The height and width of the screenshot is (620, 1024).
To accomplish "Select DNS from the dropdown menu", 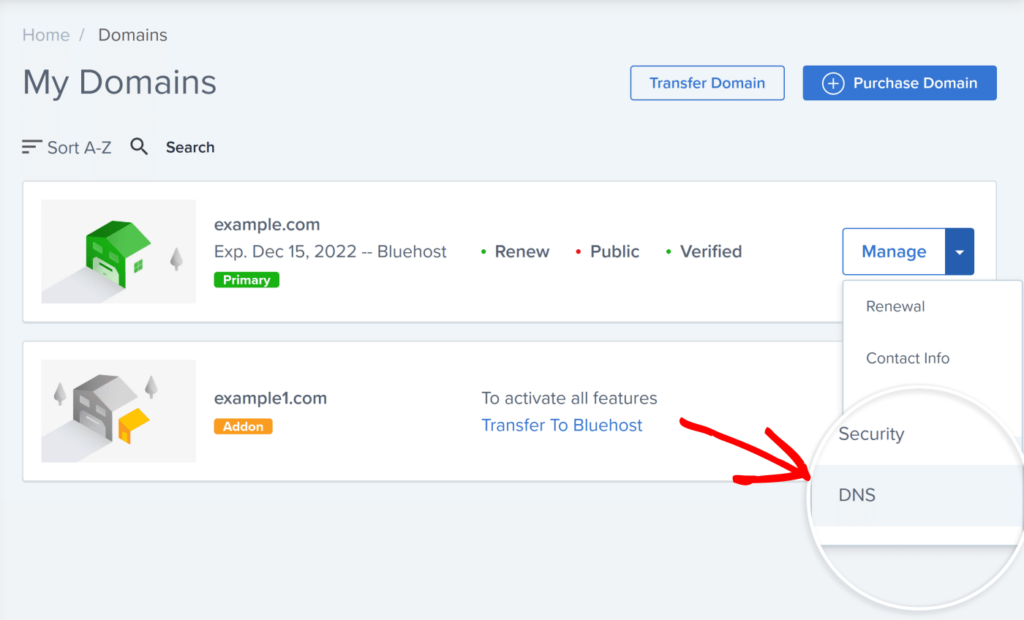I will click(857, 495).
